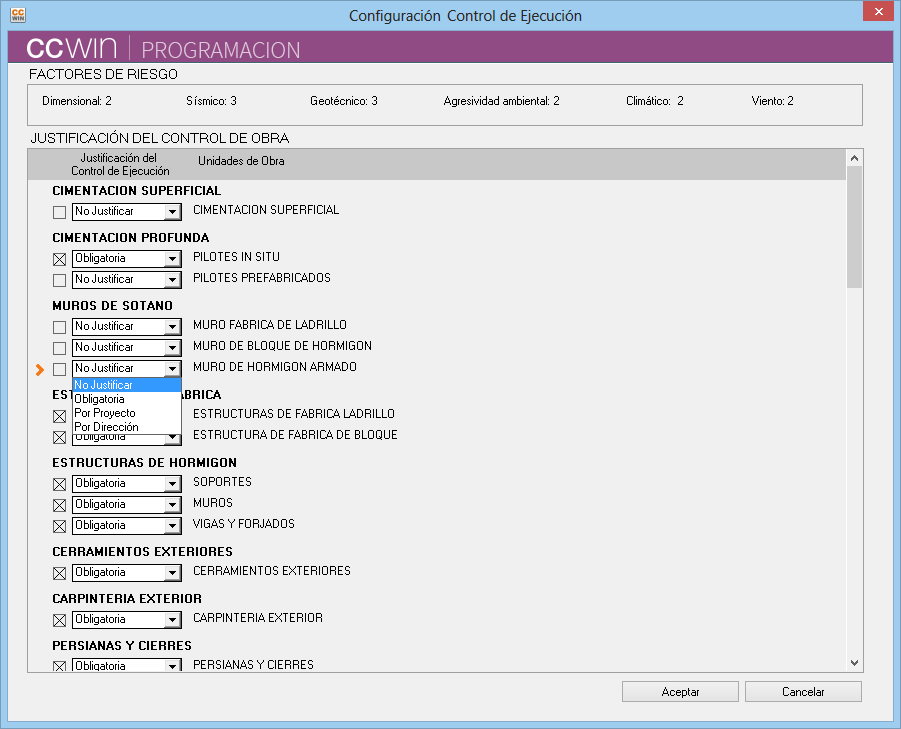Enable the CIMENTACION SUPERFICIAL checkbox
The height and width of the screenshot is (729, 901).
[x=60, y=213]
